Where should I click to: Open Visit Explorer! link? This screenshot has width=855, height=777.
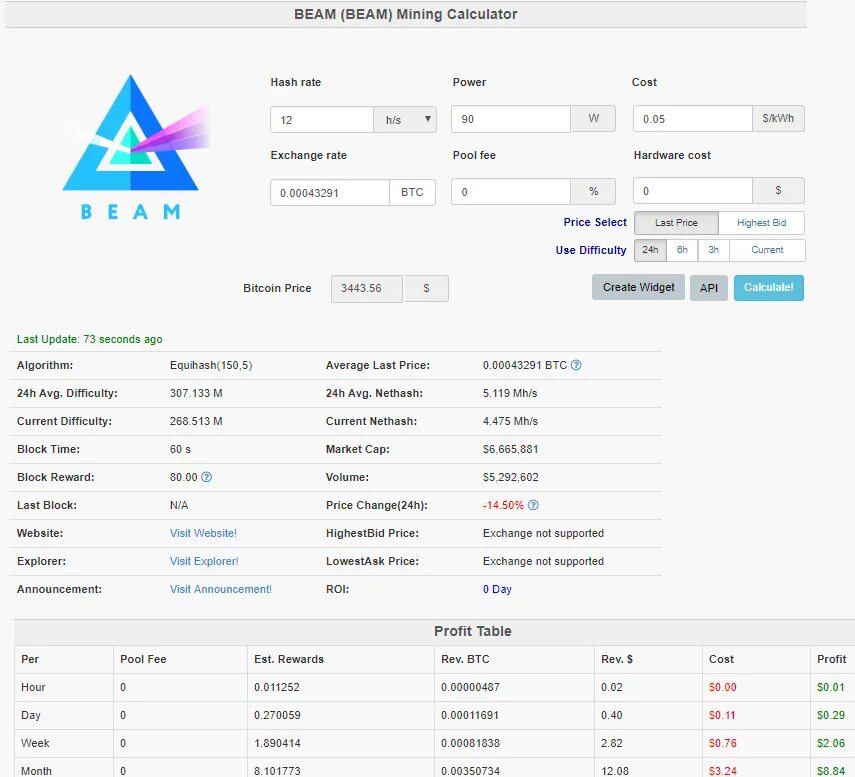(204, 561)
